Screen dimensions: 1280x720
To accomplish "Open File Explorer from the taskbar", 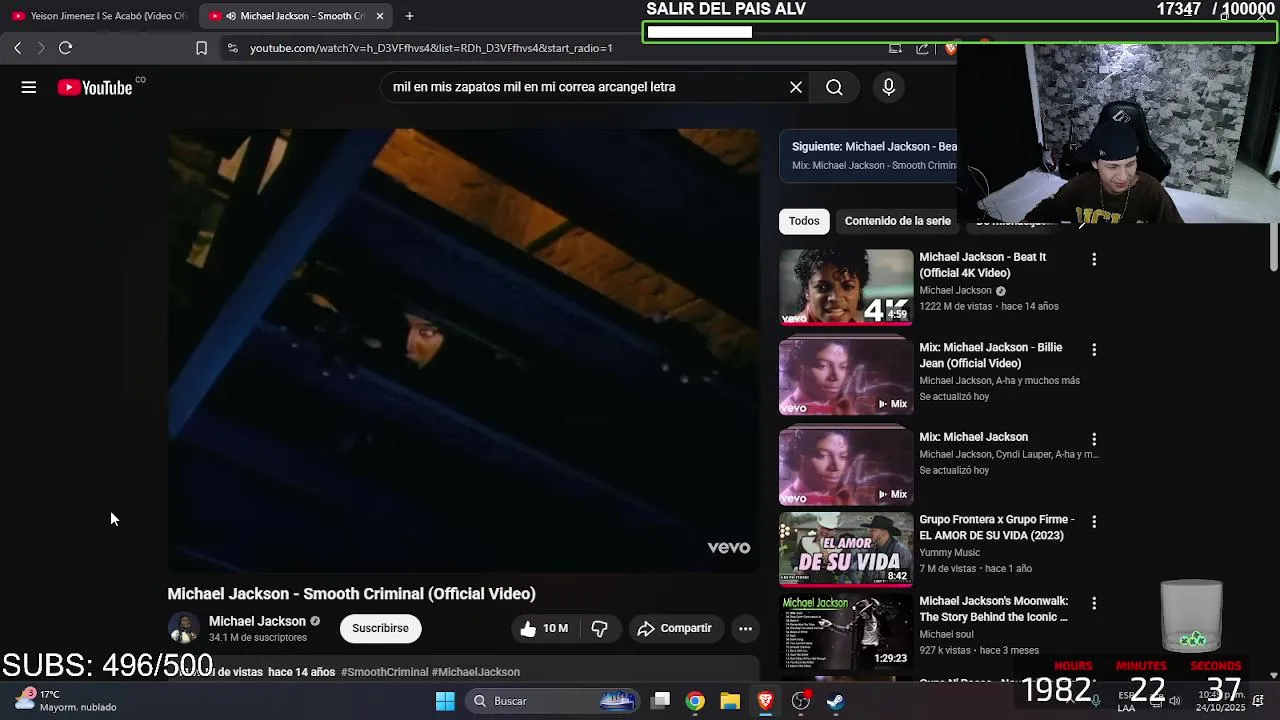I will (x=730, y=701).
